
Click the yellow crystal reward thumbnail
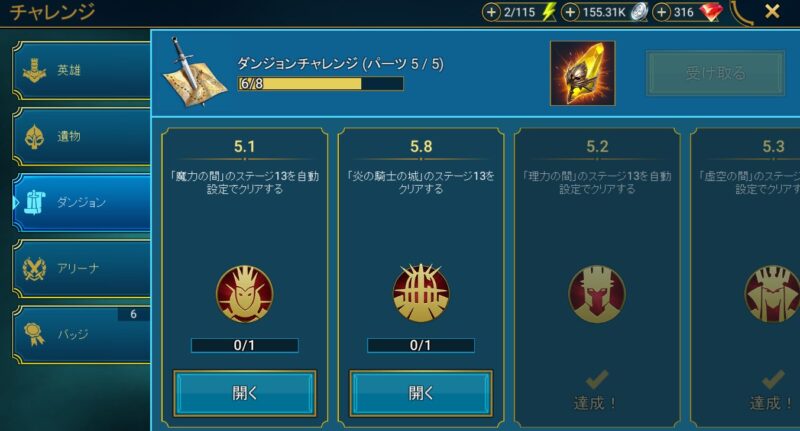coord(583,73)
